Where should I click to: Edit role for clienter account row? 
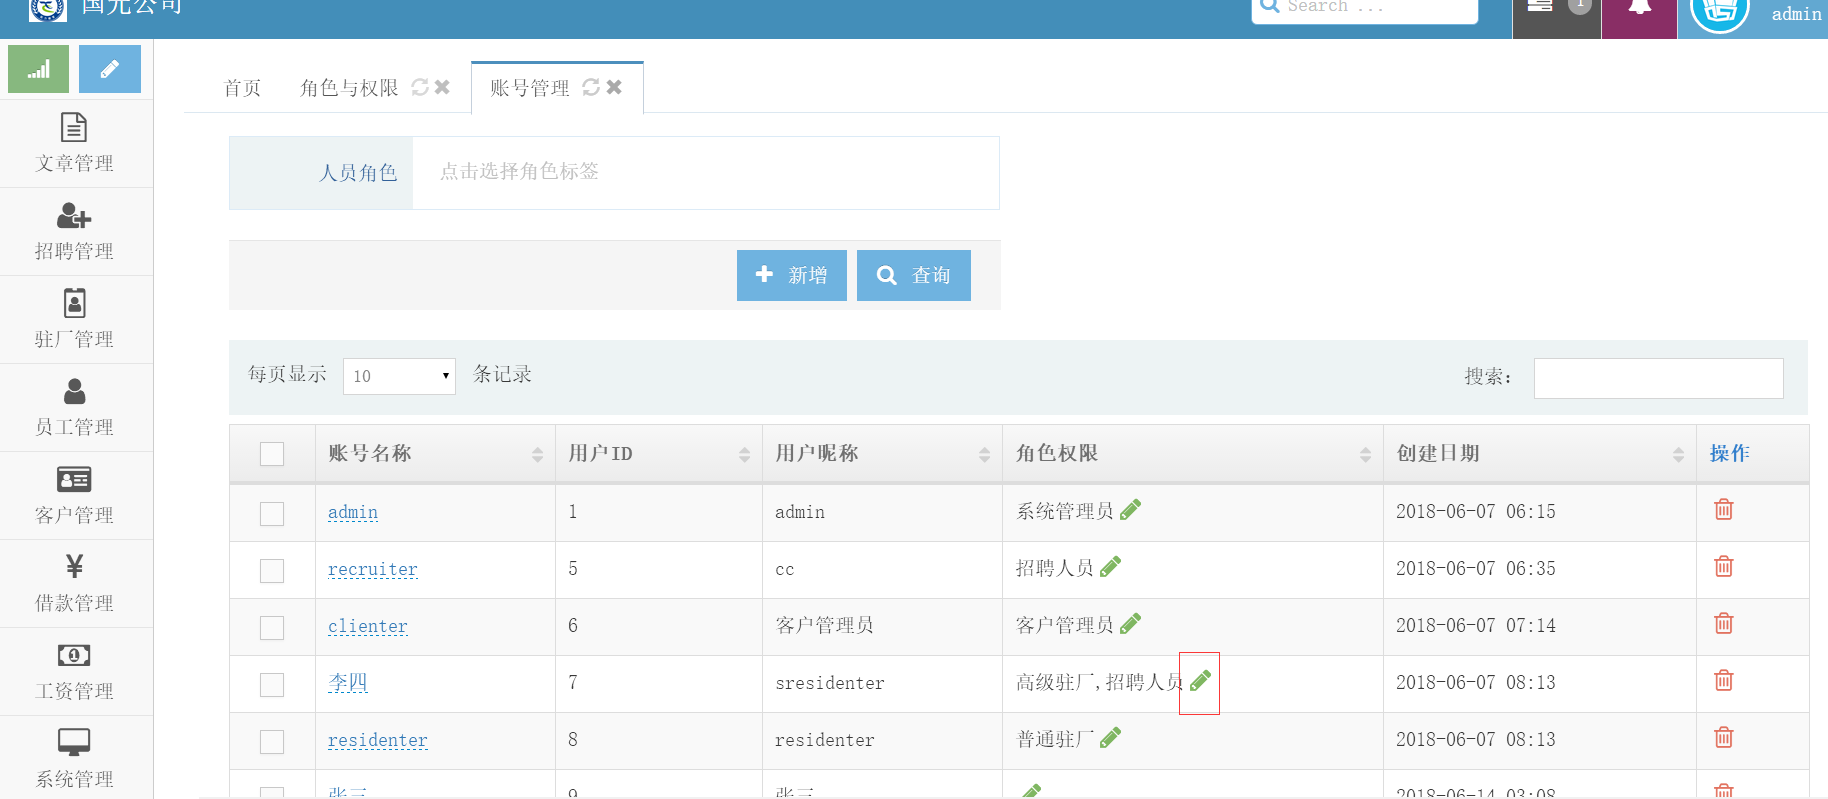1130,624
